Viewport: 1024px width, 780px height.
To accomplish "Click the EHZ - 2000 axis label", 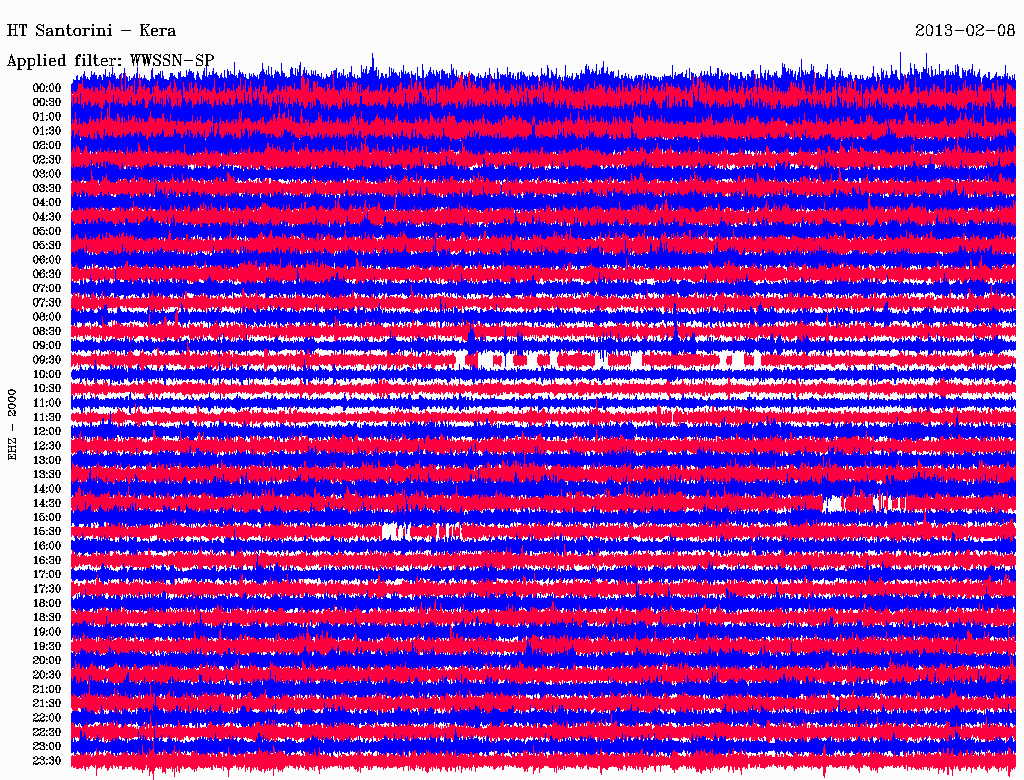I will 12,425.
